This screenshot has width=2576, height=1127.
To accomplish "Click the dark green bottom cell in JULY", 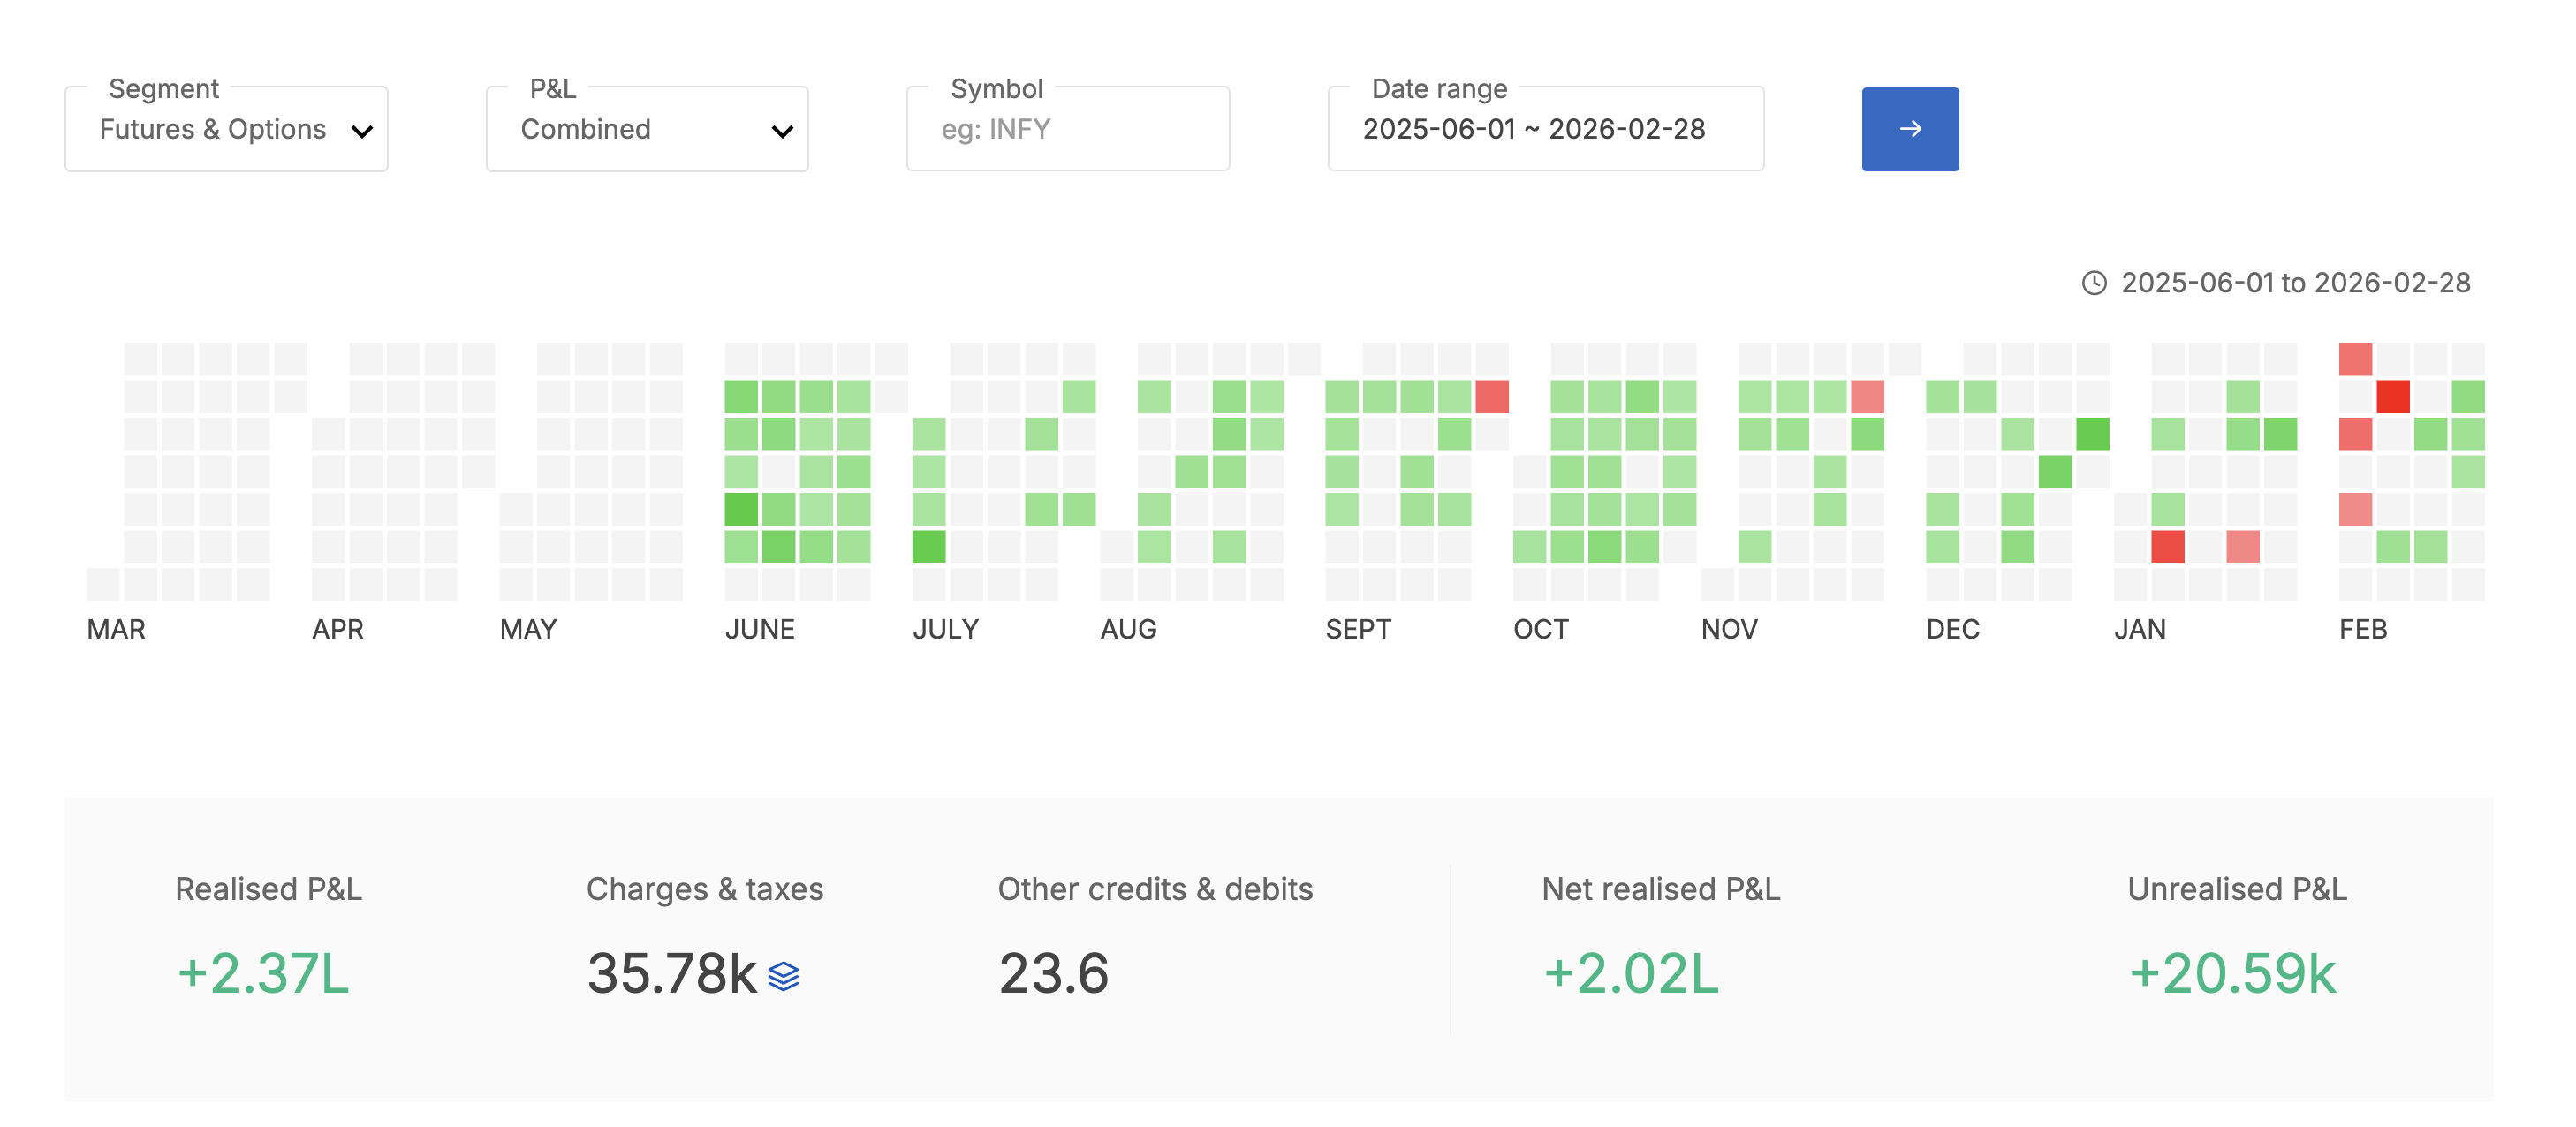I will coord(928,547).
